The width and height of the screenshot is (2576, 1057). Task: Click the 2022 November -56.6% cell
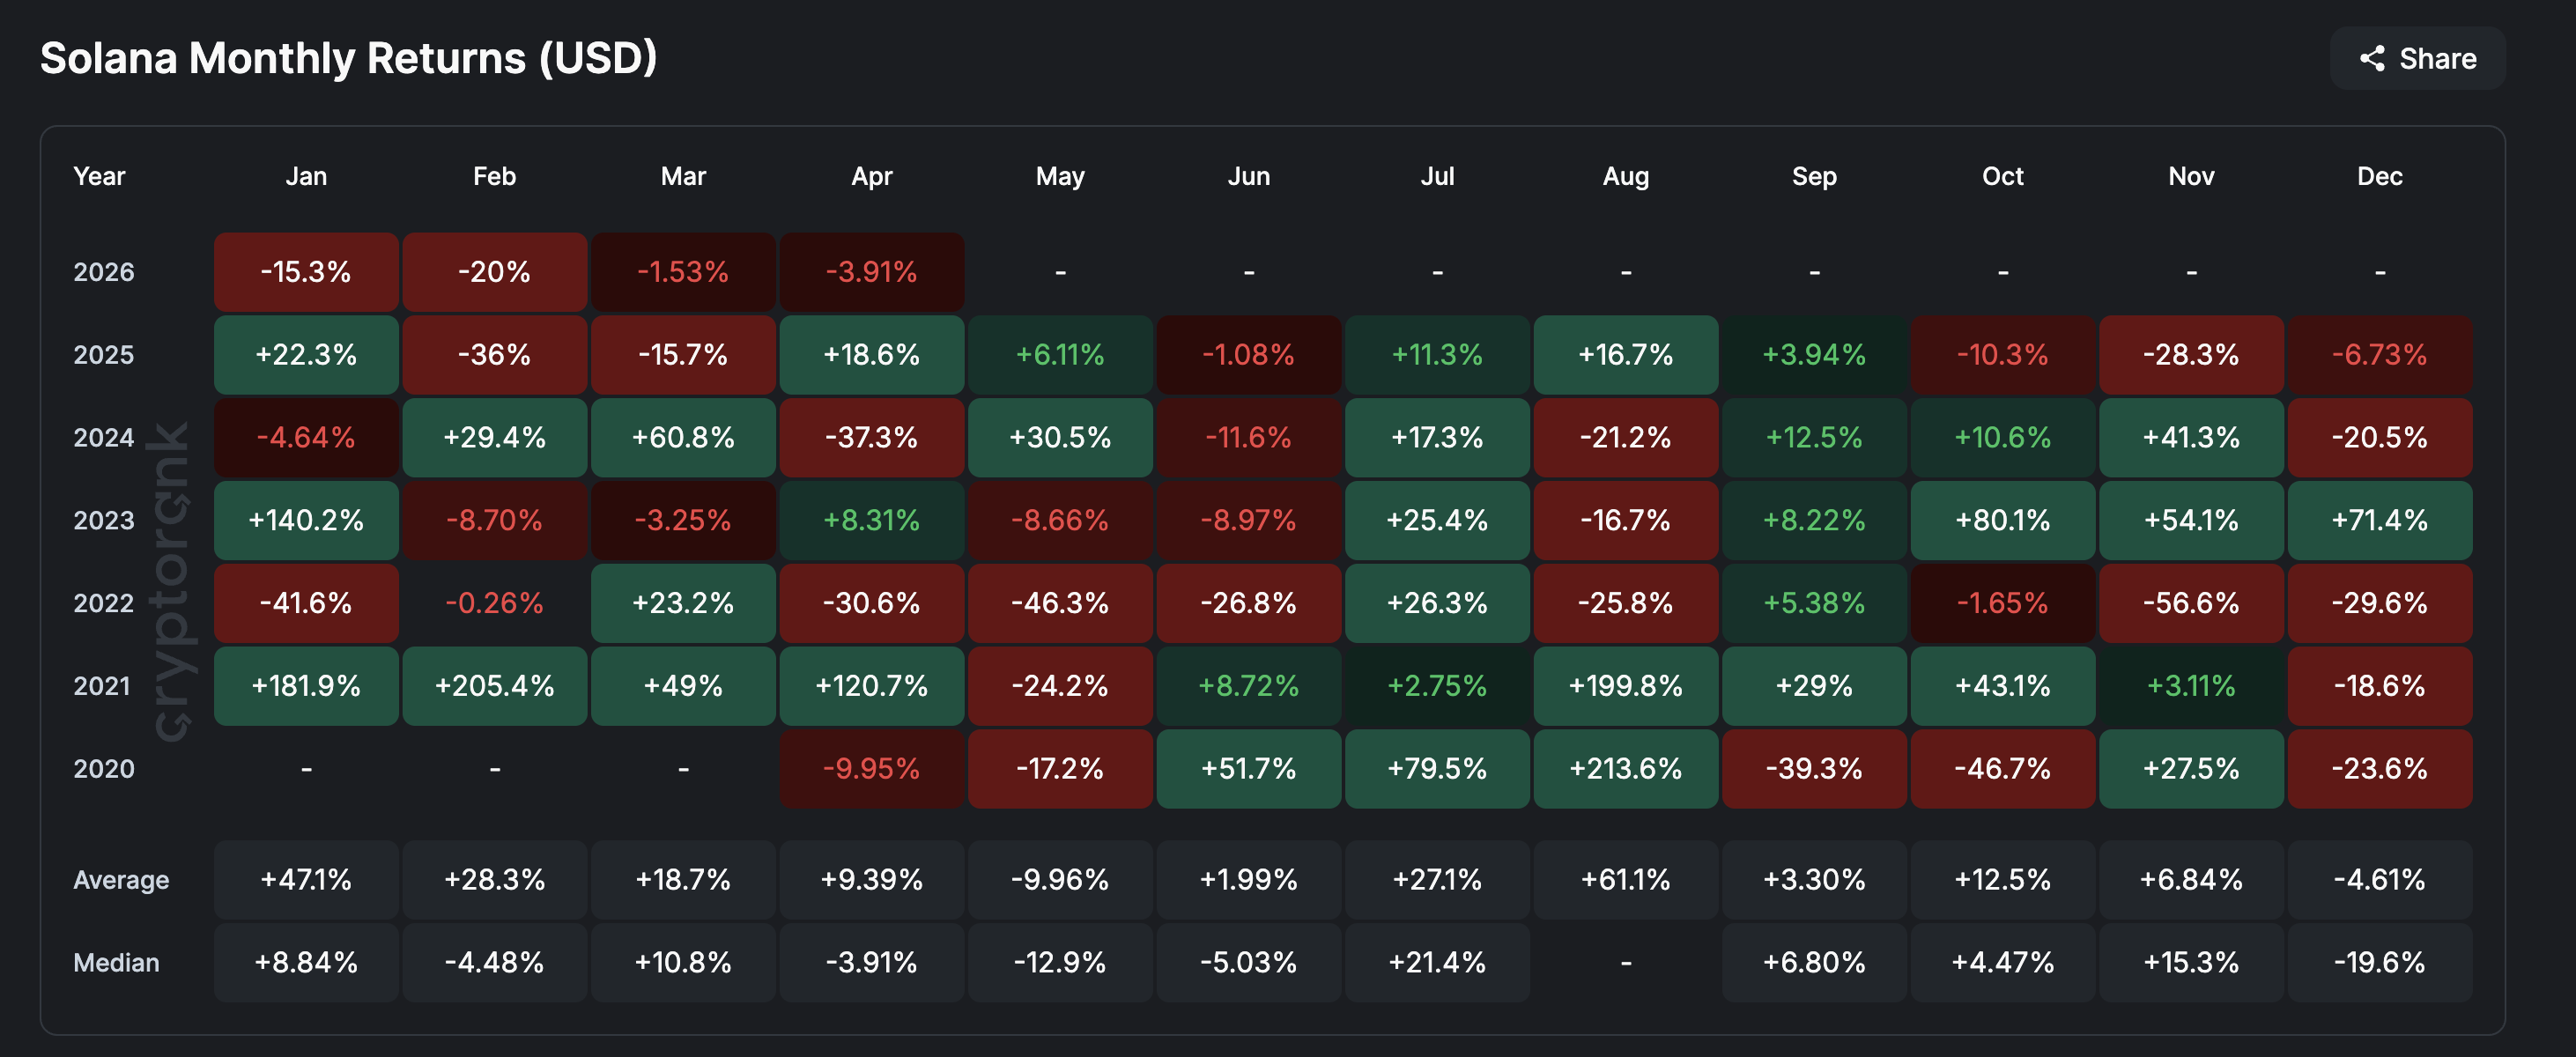2190,603
